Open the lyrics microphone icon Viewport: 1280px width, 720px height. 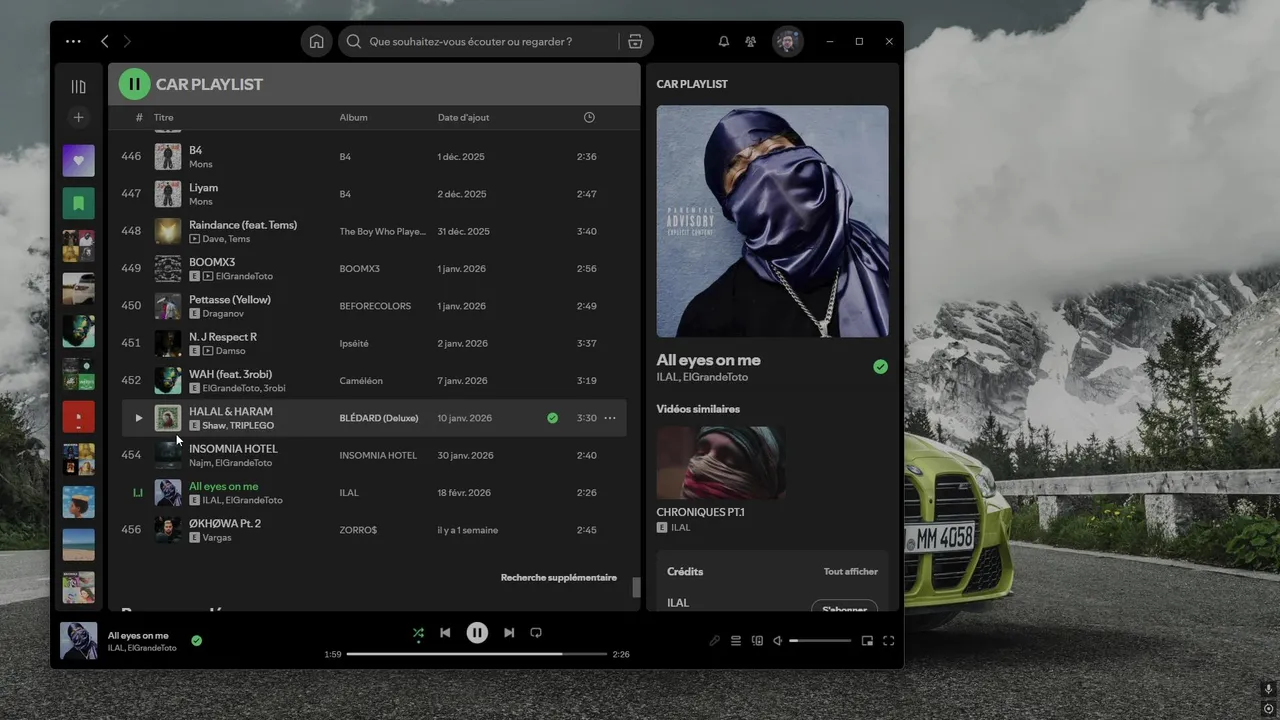[714, 641]
